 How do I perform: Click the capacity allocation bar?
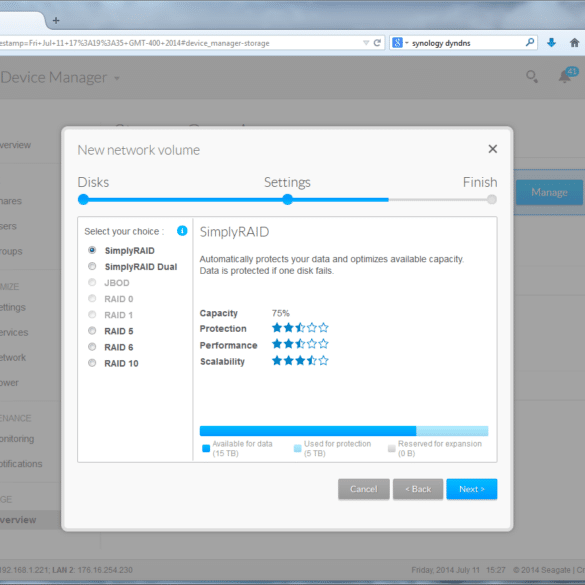tap(344, 431)
